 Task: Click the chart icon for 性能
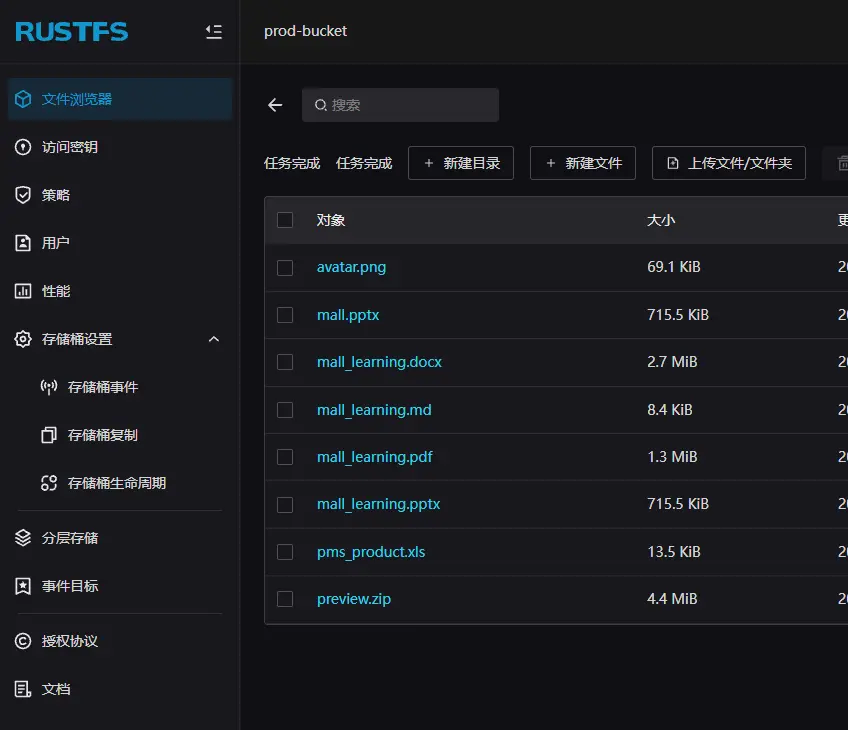[x=23, y=291]
